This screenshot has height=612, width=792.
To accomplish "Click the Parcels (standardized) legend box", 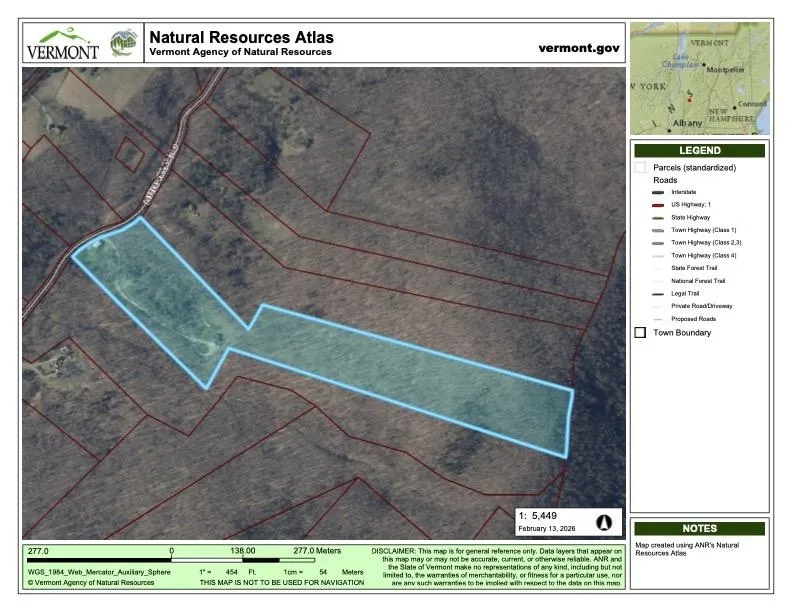I will pyautogui.click(x=640, y=168).
